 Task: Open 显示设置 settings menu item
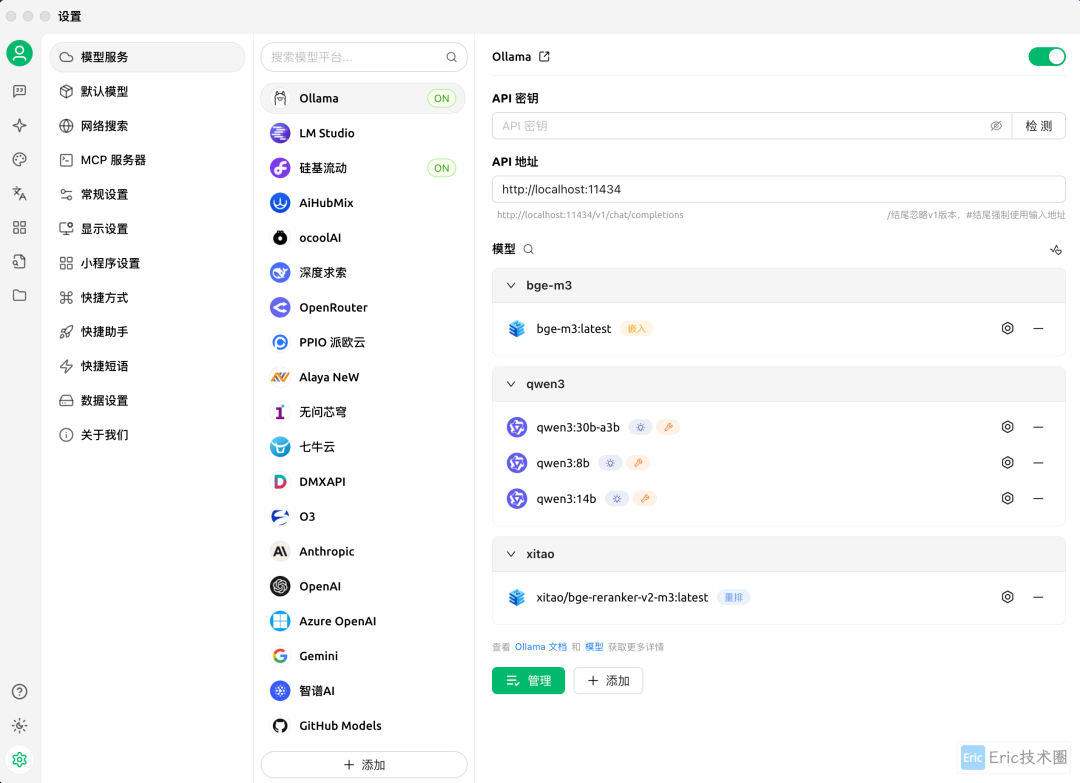(147, 229)
